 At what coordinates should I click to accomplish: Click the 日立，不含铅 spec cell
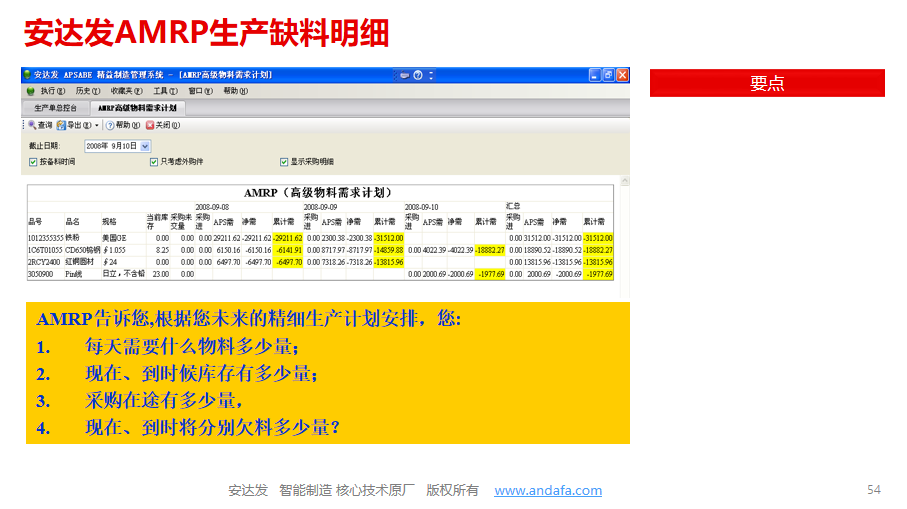tap(123, 274)
